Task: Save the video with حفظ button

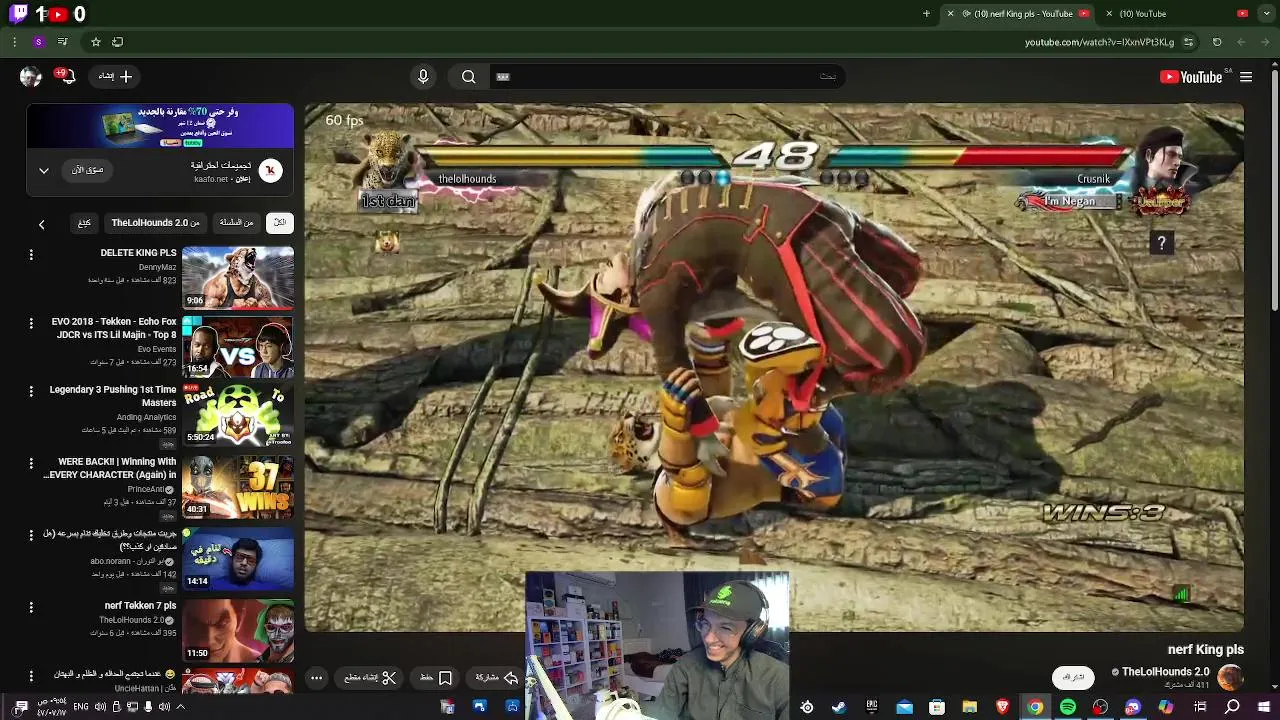Action: (x=436, y=678)
